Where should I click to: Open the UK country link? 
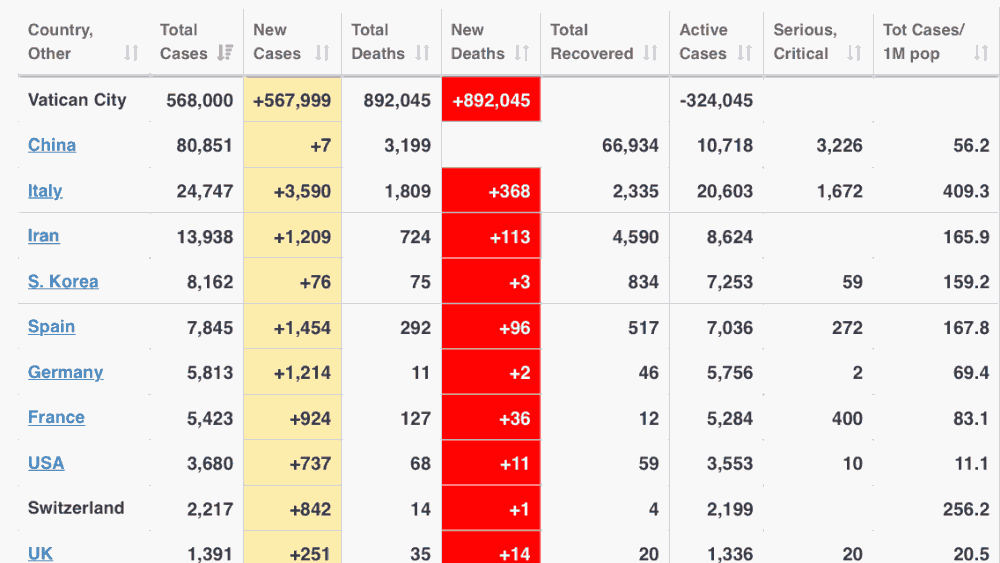point(40,553)
